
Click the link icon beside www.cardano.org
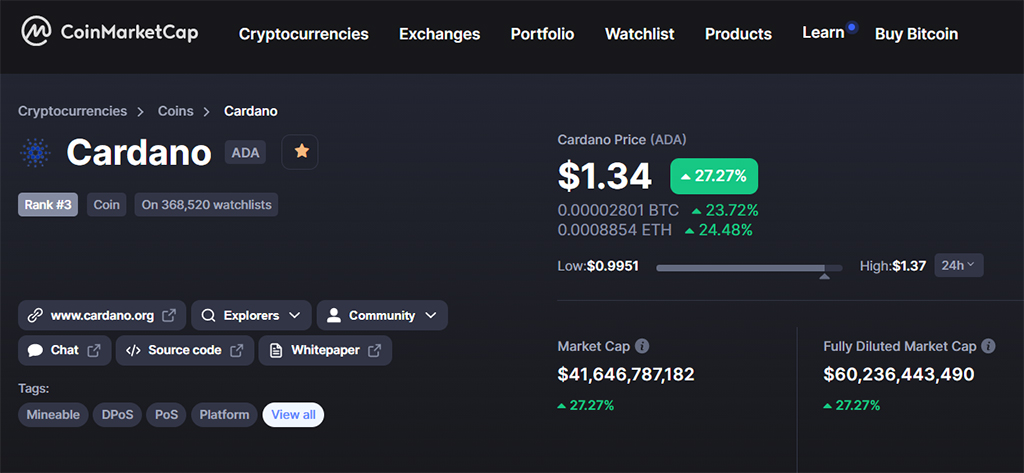tap(35, 316)
